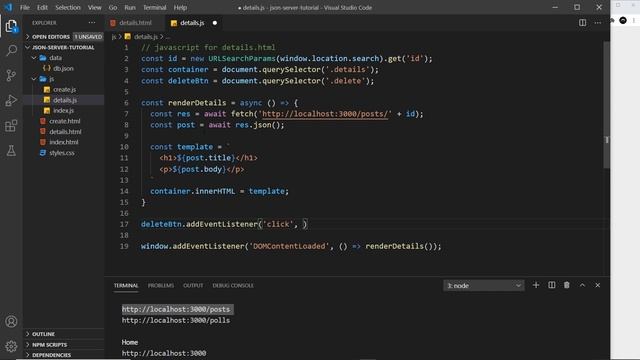Expand the NPM Scripts section
Image resolution: width=640 pixels, height=360 pixels.
(x=49, y=344)
